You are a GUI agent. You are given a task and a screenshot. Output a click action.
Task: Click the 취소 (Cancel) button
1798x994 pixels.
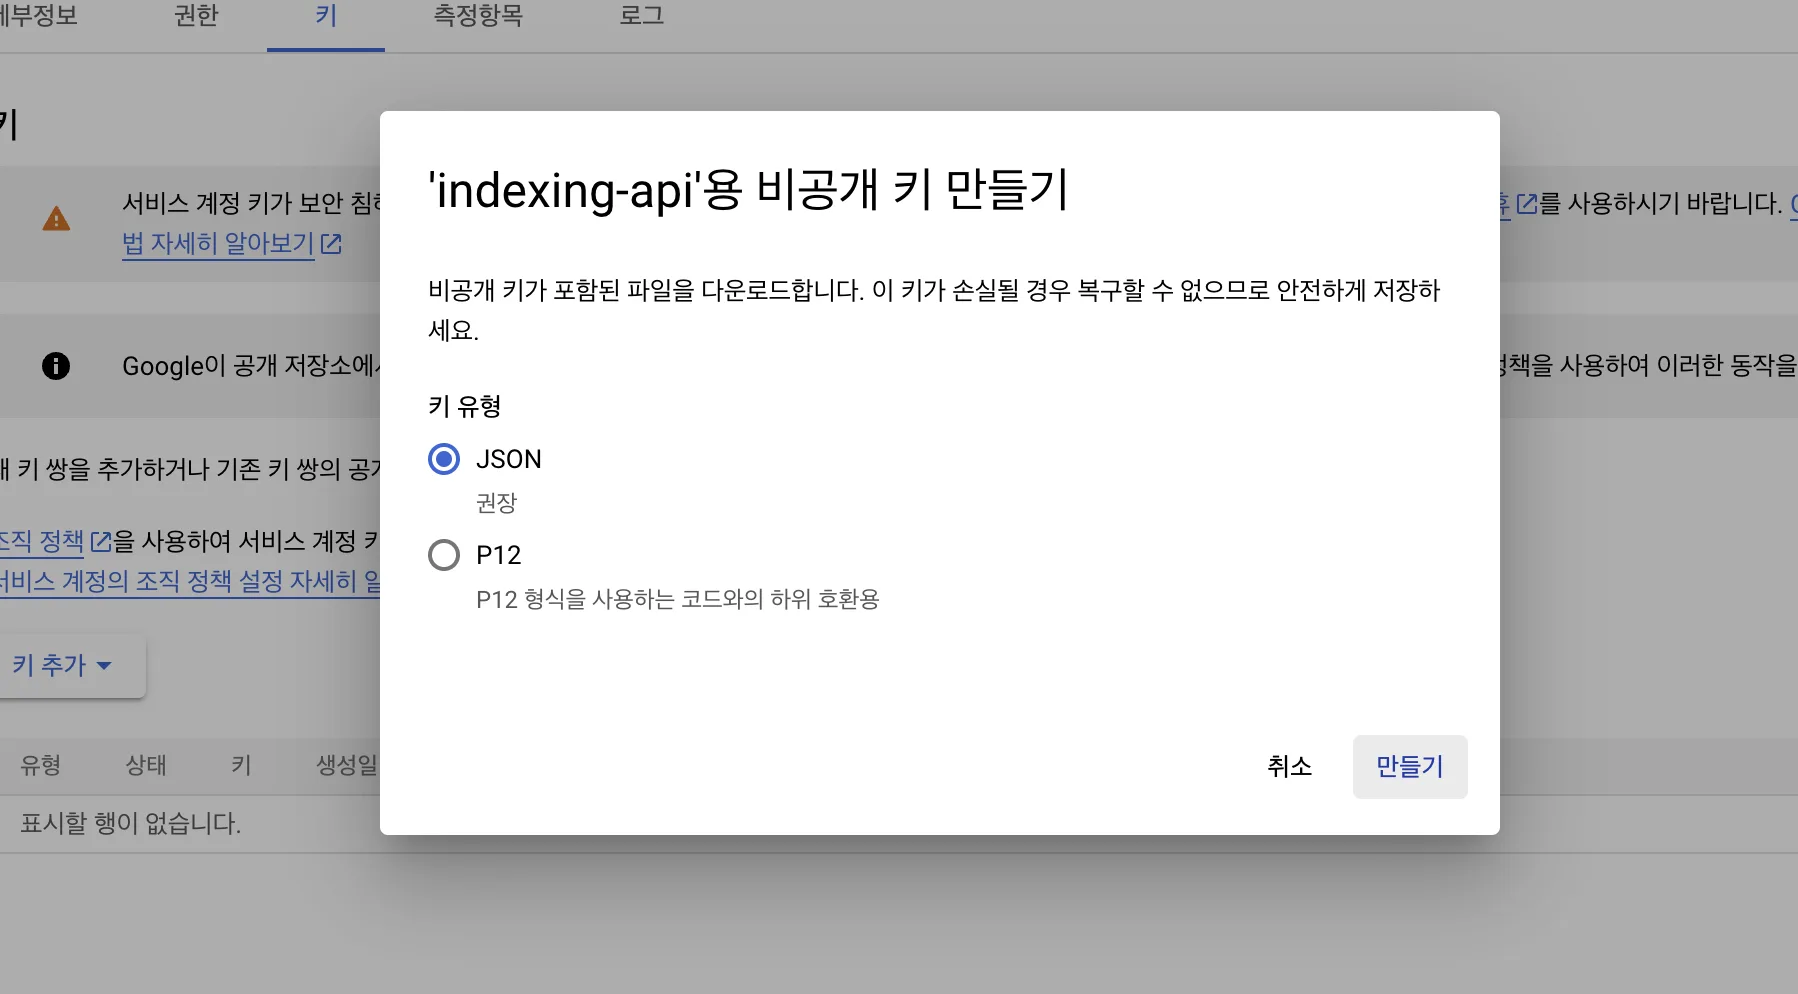[x=1289, y=767]
